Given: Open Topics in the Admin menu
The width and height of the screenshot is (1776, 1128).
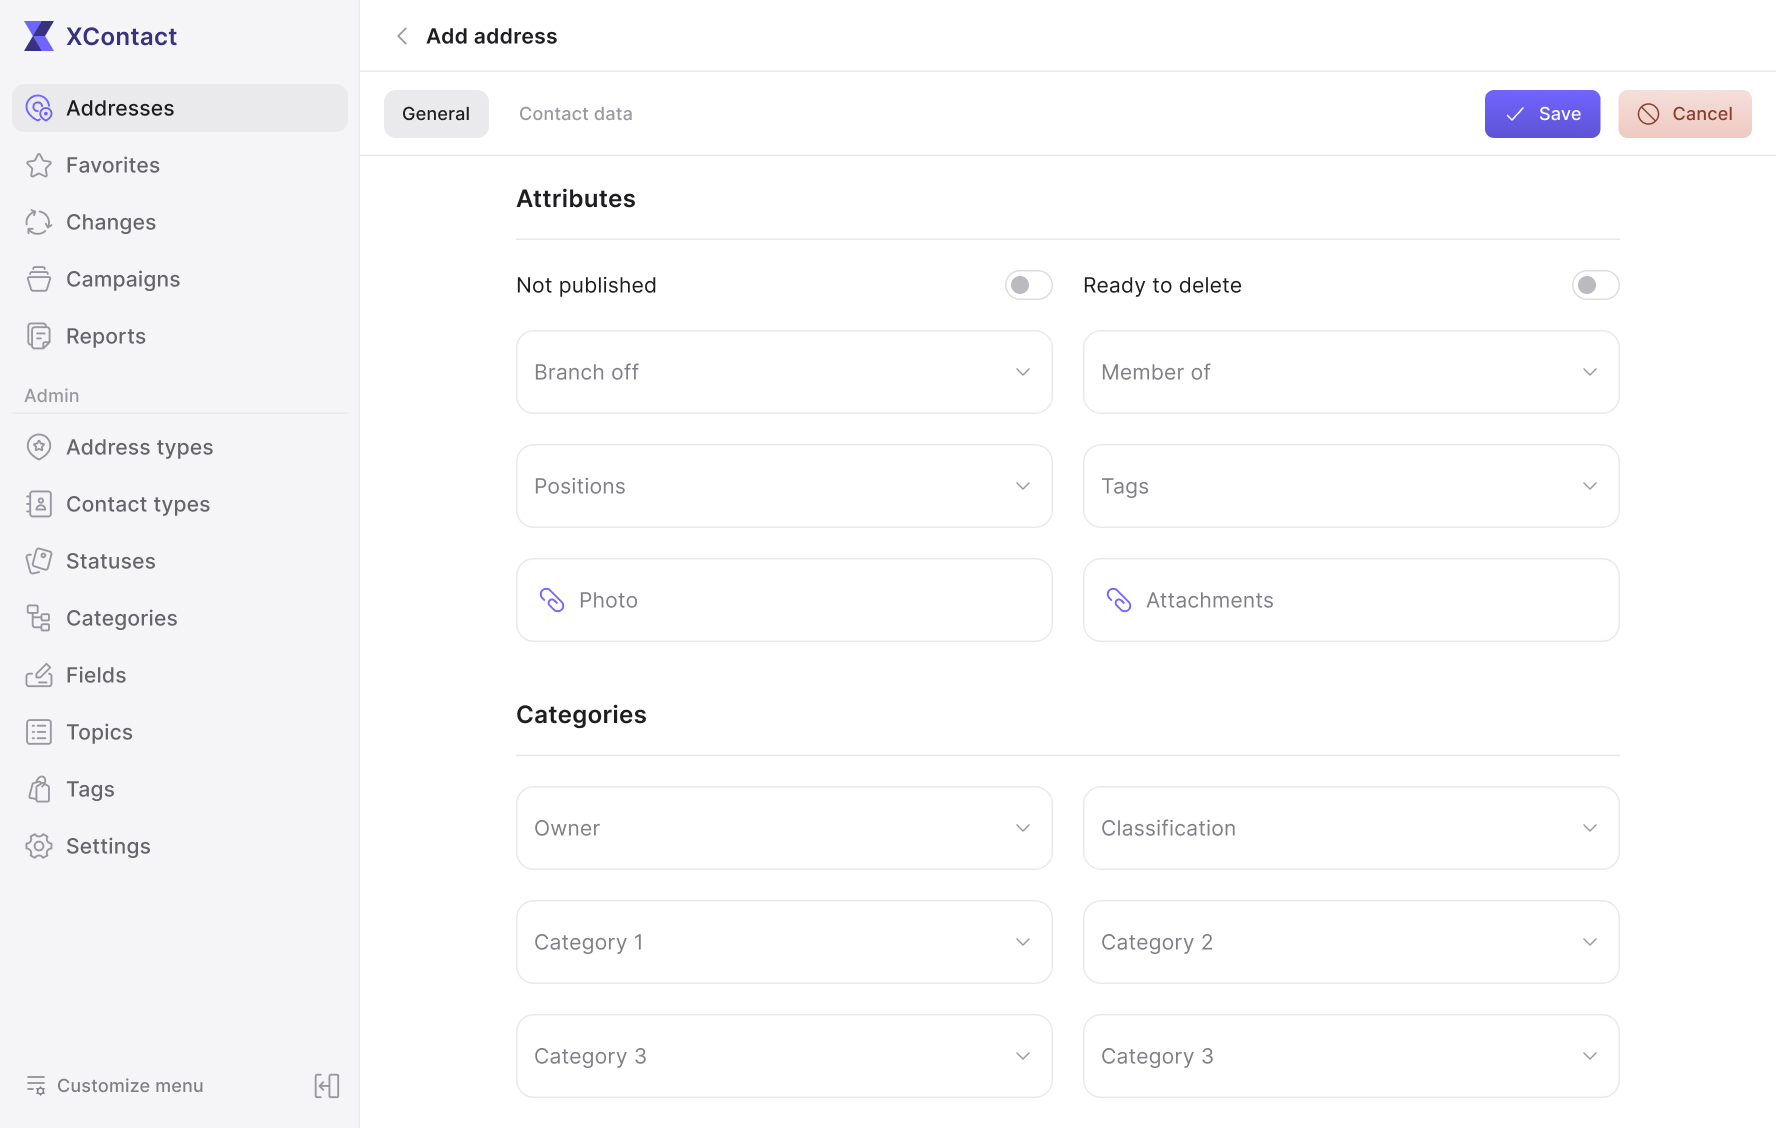Looking at the screenshot, I should point(180,732).
